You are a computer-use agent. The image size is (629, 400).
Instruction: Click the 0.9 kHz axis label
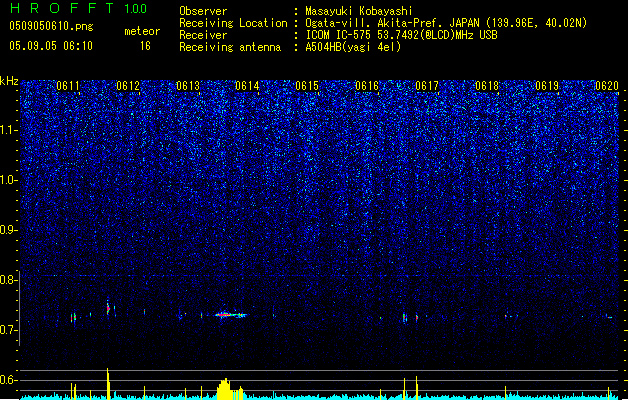[x=8, y=230]
